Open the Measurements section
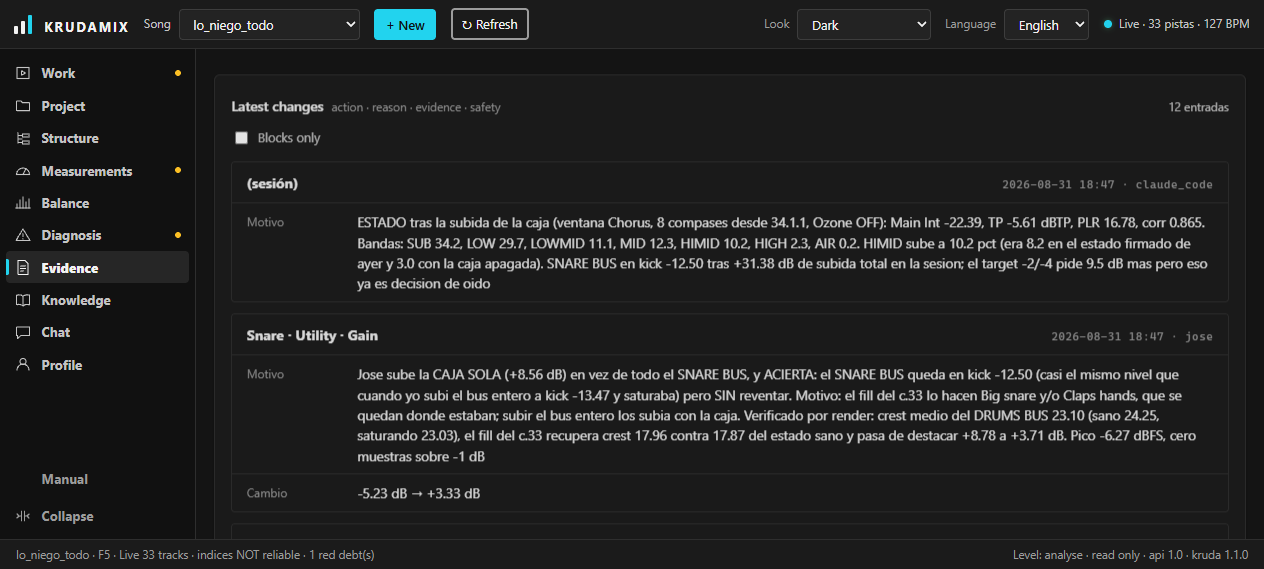Screen dimensions: 1264x569 [97, 171]
